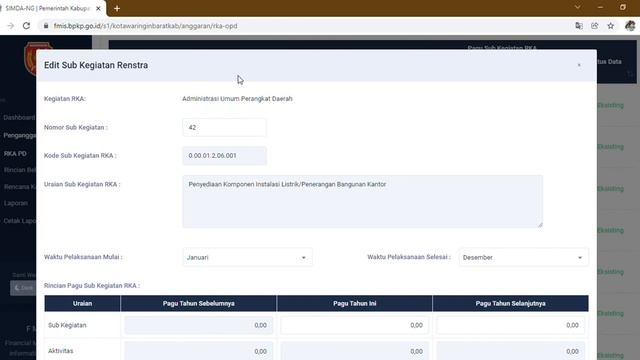
Task: Click Aktivitas Pagu Tahun Sebelumnya field
Action: point(198,351)
